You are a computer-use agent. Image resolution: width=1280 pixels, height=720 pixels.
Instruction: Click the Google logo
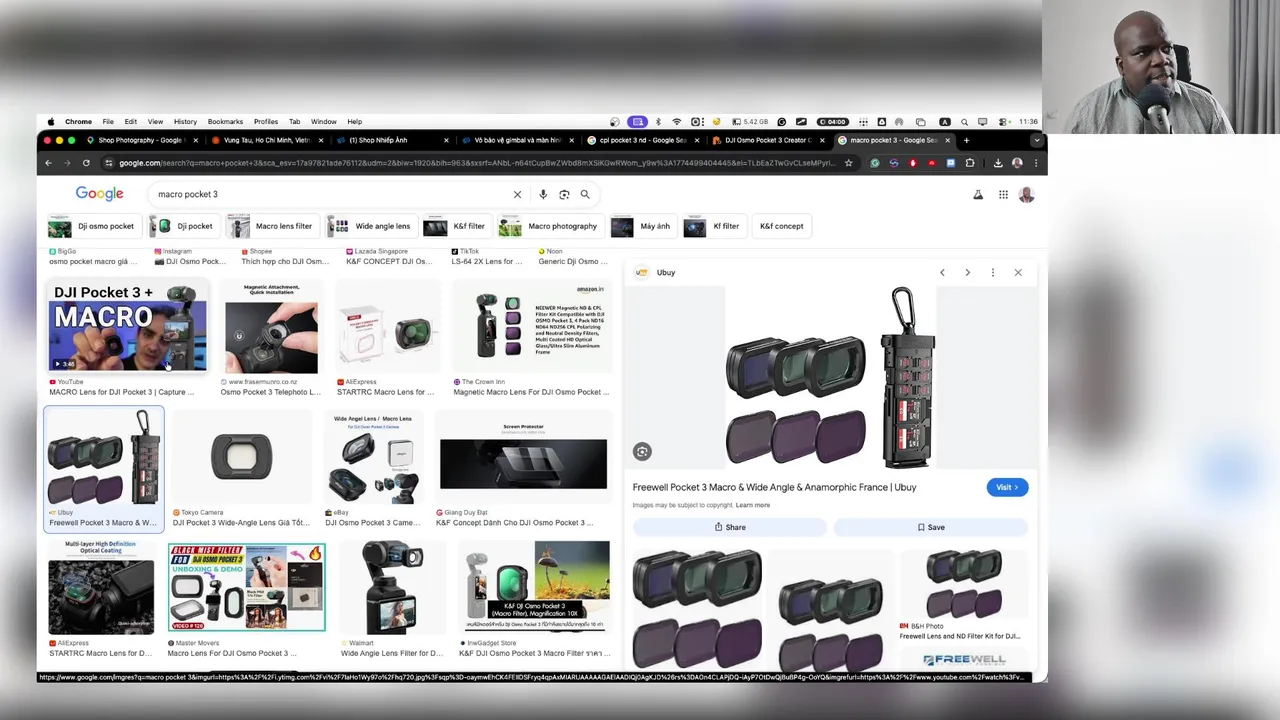[100, 194]
